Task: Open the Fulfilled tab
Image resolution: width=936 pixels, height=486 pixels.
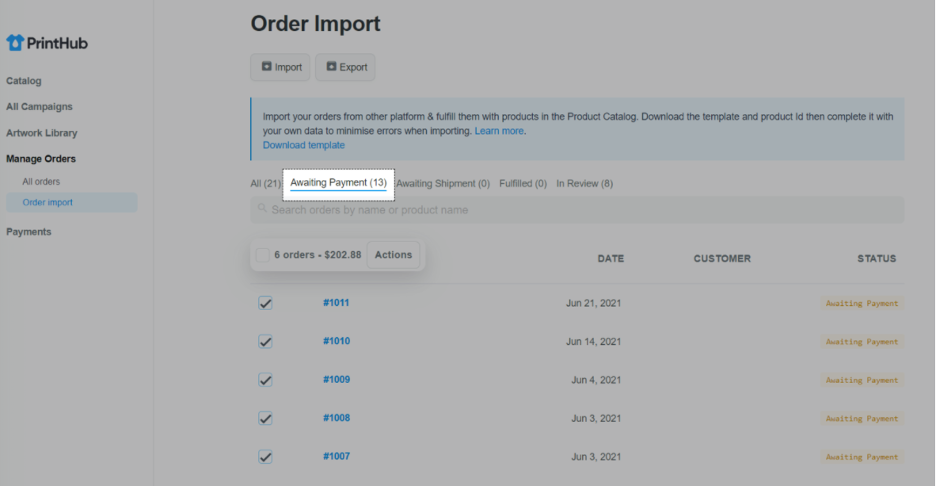Action: coord(522,184)
